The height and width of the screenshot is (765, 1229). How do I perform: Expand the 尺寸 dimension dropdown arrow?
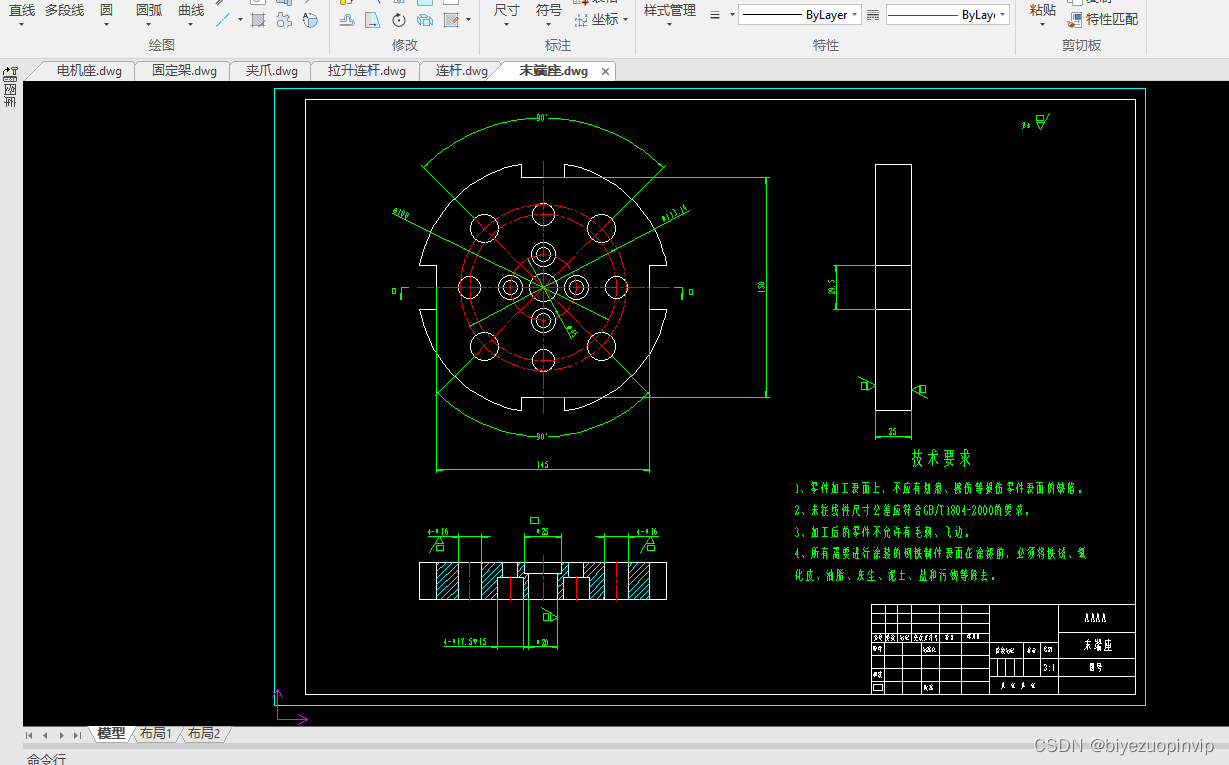506,25
